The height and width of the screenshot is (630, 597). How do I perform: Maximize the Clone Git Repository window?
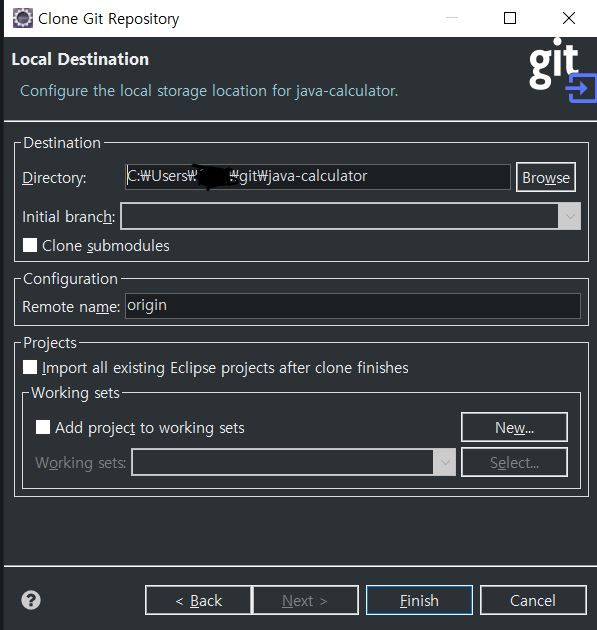510,18
